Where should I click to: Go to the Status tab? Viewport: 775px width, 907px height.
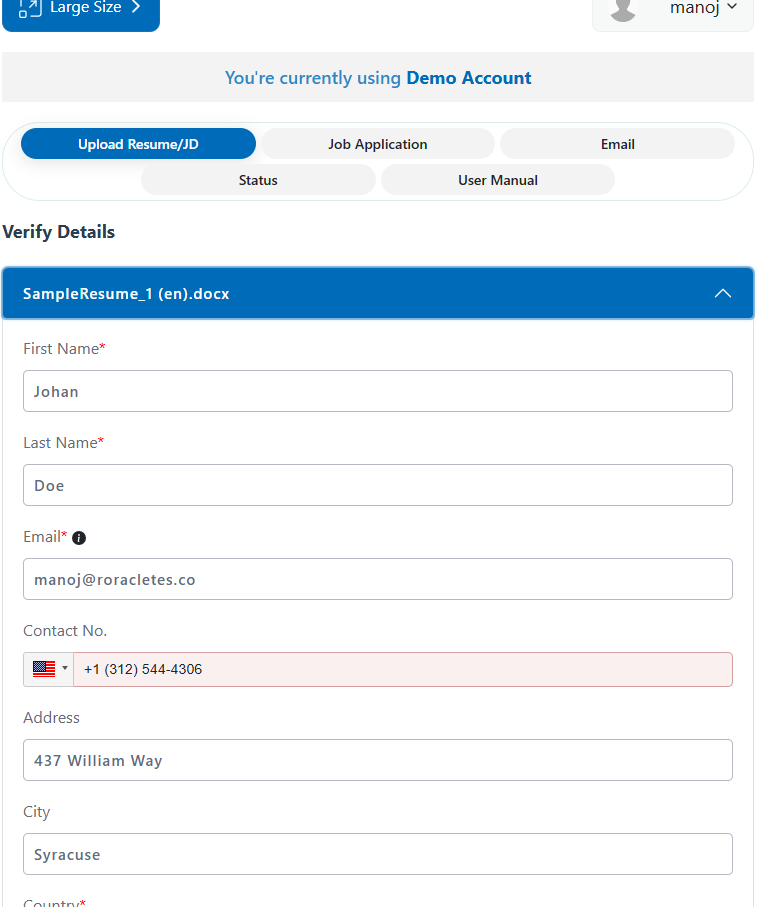coord(258,180)
